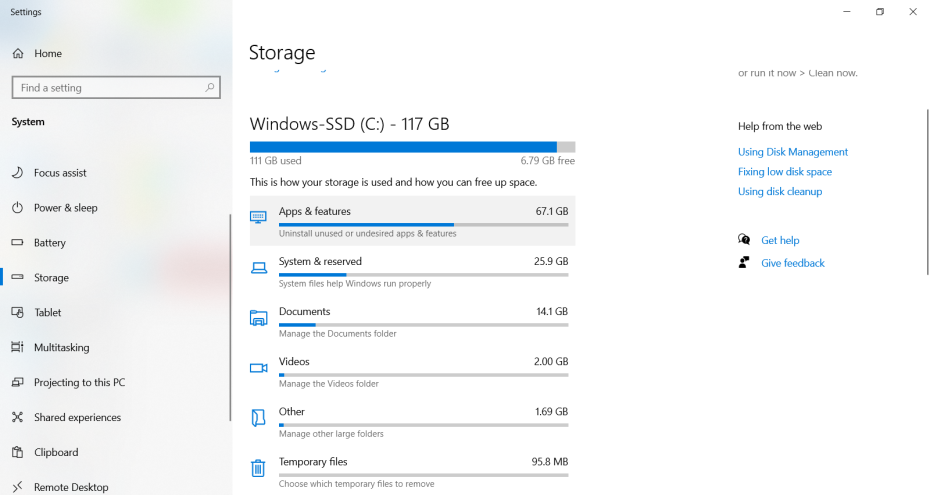Click the Clipboard icon in sidebar

coord(17,453)
